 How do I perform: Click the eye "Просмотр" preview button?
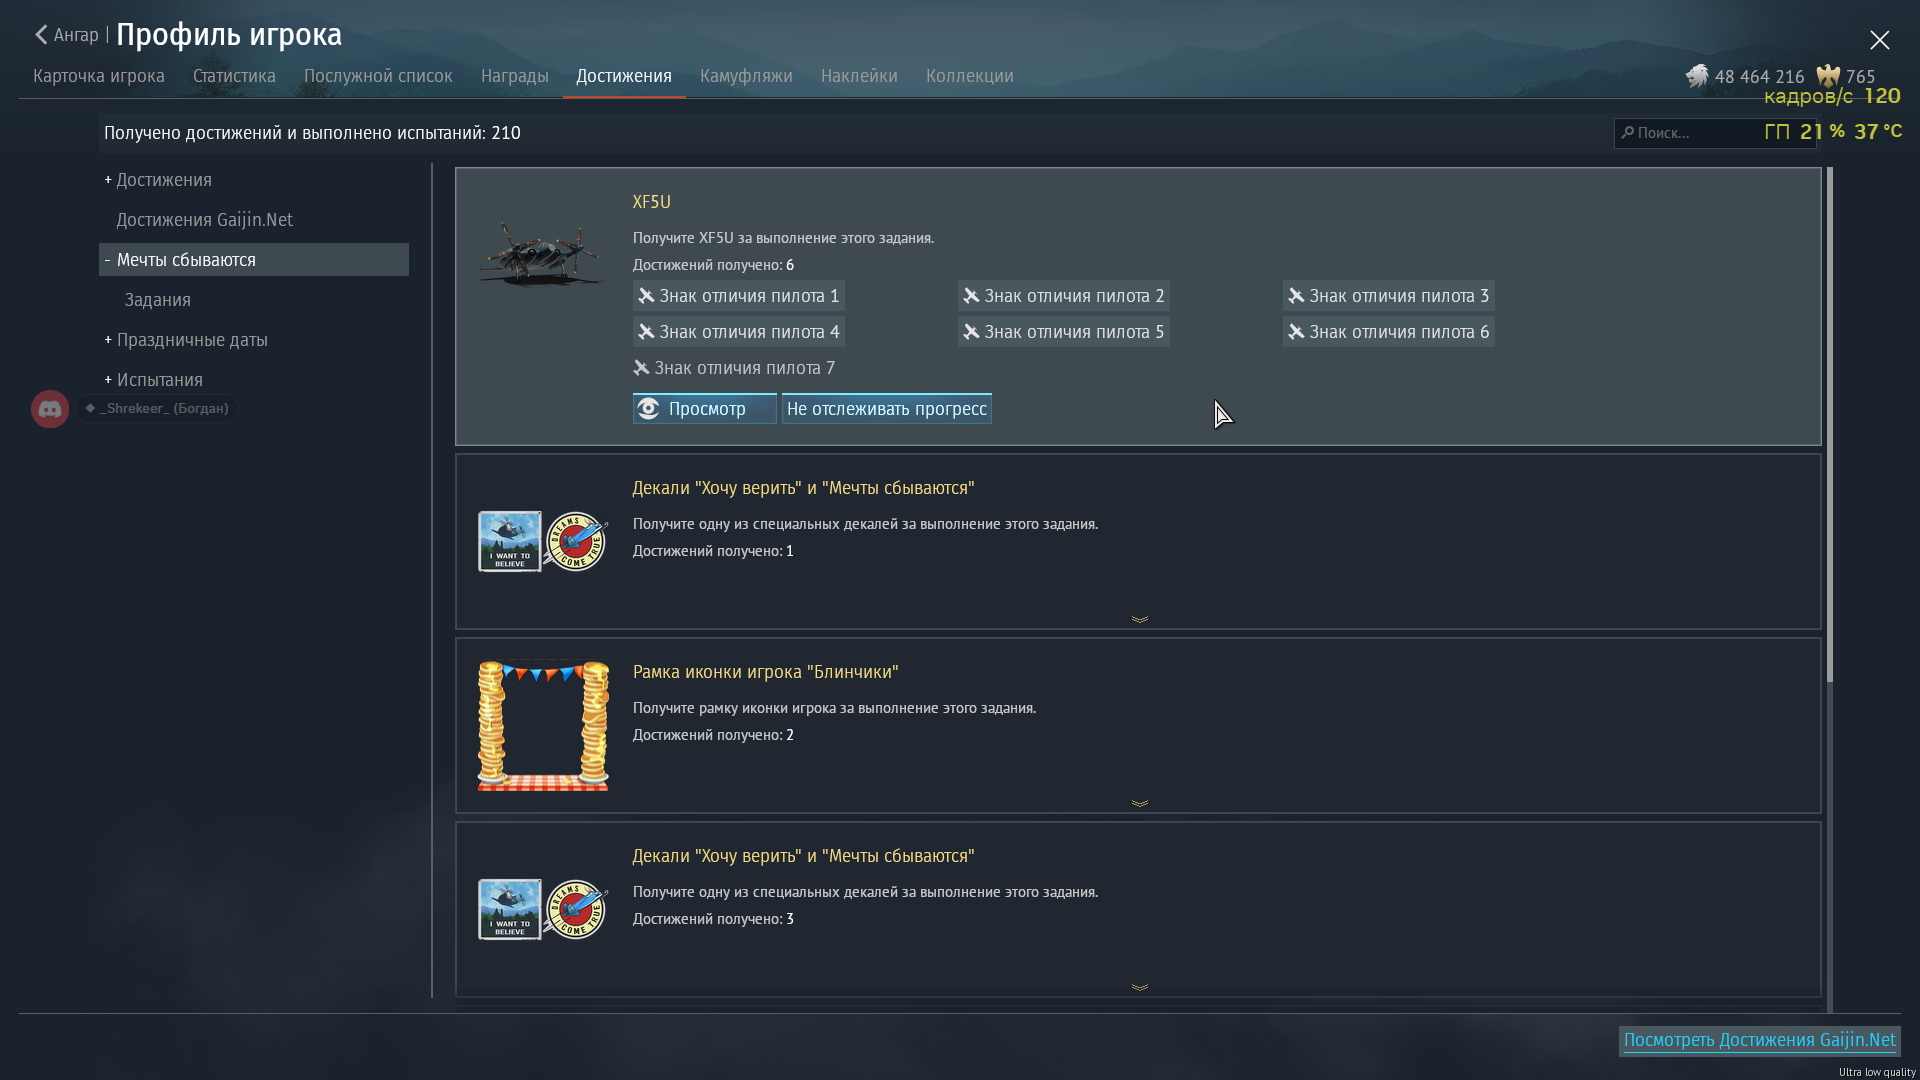tap(704, 408)
